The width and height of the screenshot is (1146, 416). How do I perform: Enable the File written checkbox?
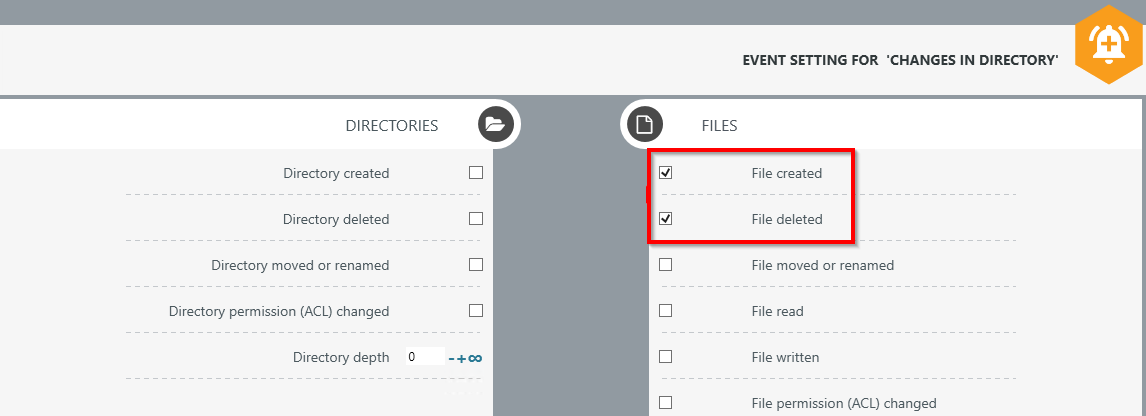[666, 357]
